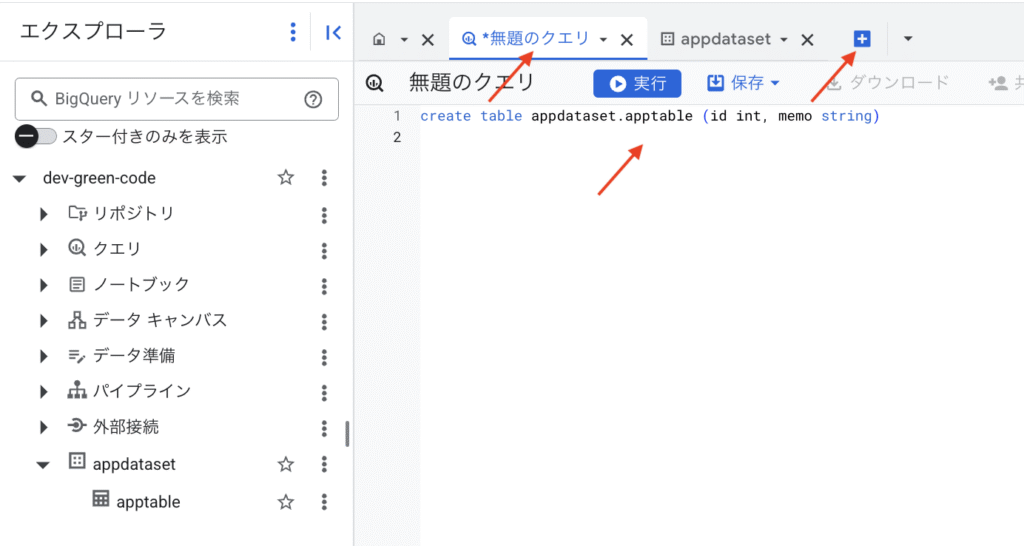1024x546 pixels.
Task: Star the appdataset dataset
Action: click(x=286, y=464)
